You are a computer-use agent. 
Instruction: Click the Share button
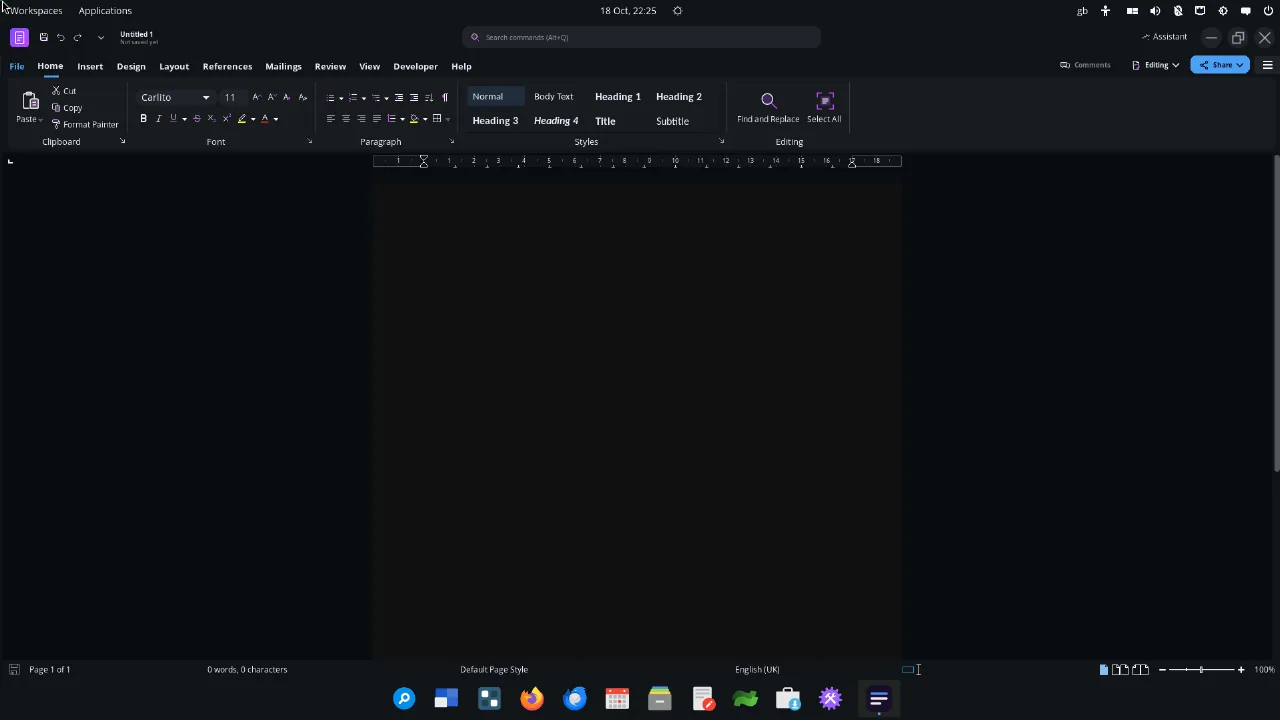click(x=1220, y=65)
